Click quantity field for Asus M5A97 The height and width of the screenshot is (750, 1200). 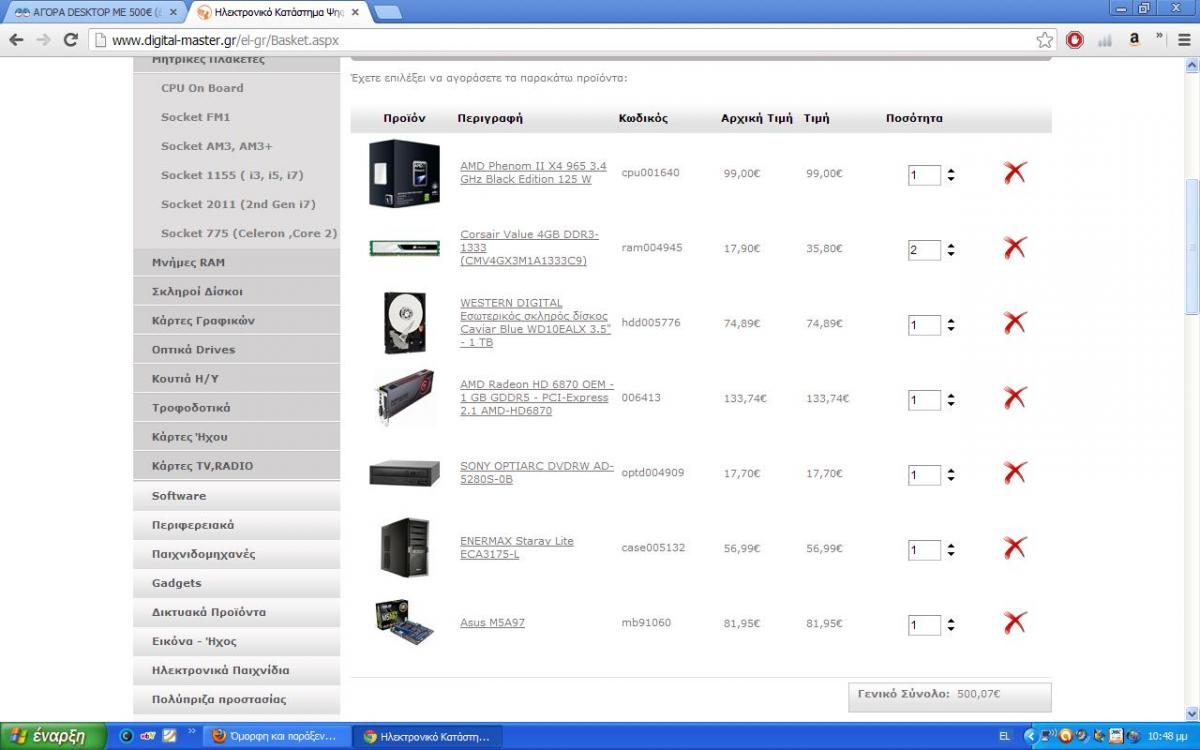point(924,626)
